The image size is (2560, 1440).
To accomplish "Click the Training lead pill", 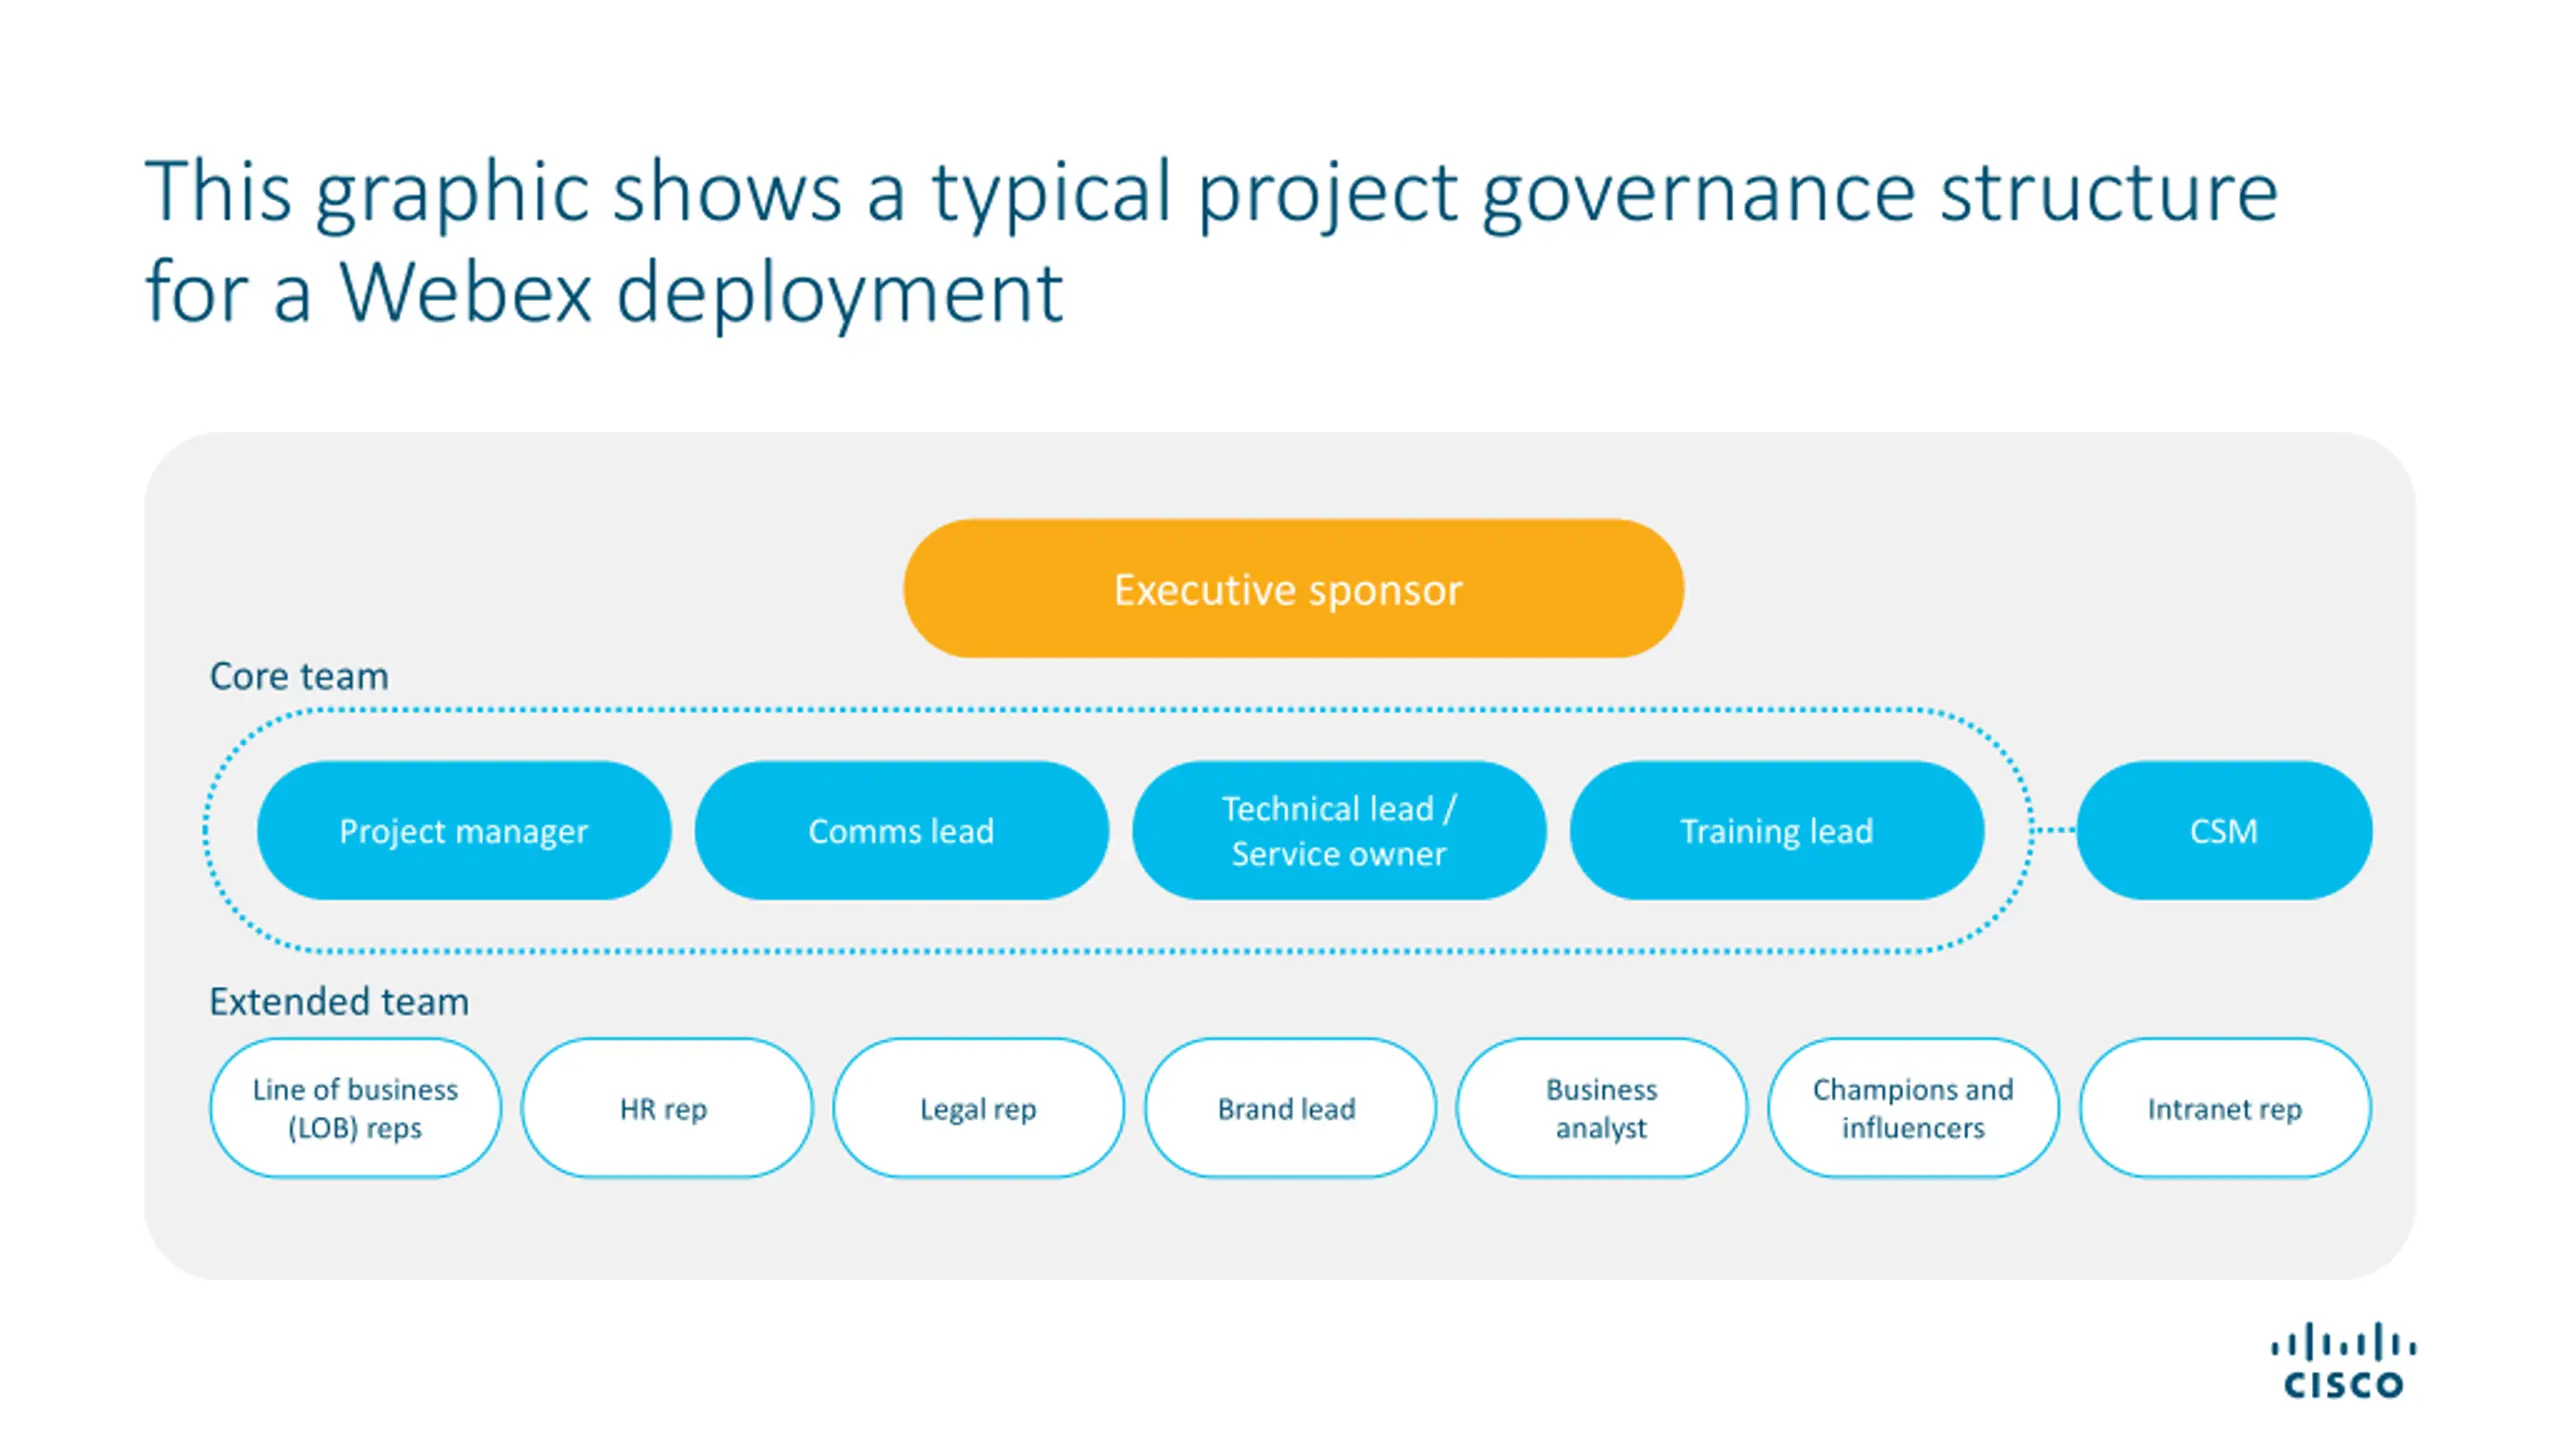I will coord(1777,830).
